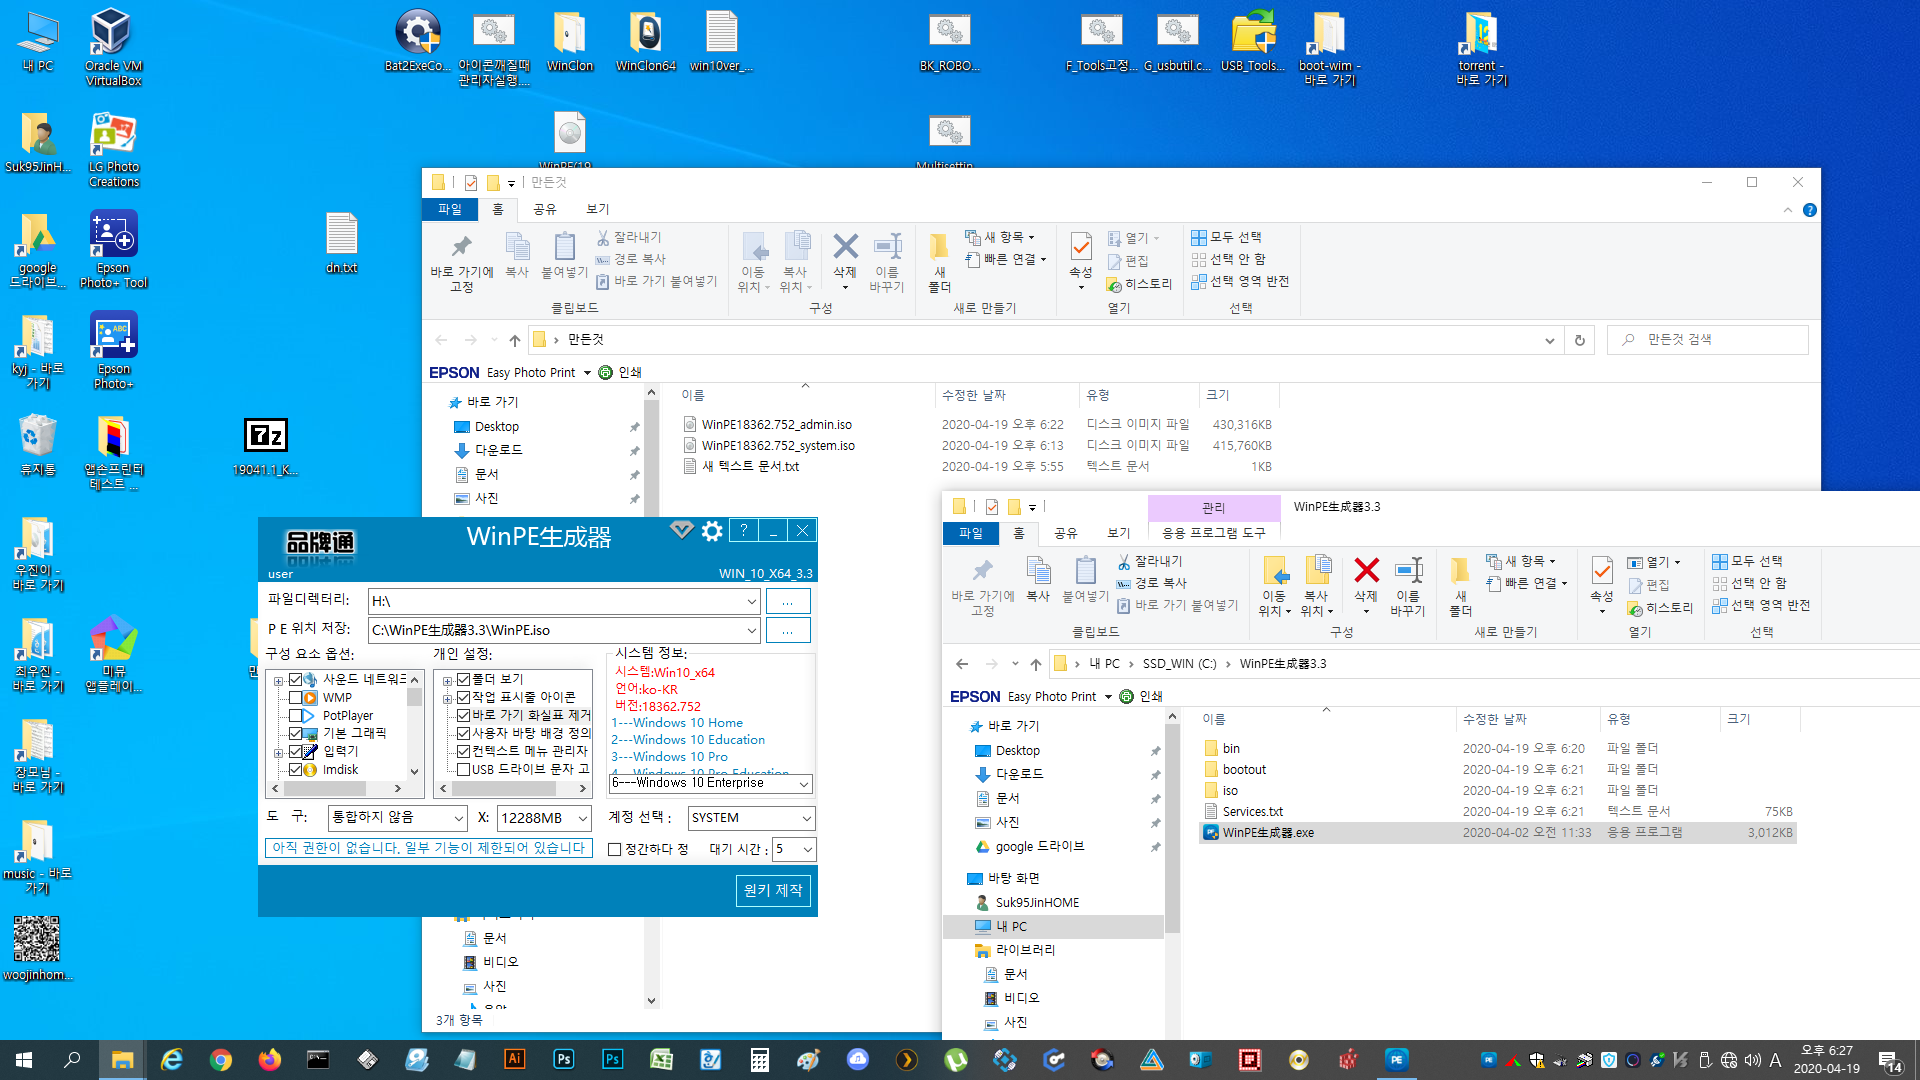Click SSD_WIN (C:) in the address breadcrumb
Viewport: 1920px width, 1080px height.
(1179, 664)
